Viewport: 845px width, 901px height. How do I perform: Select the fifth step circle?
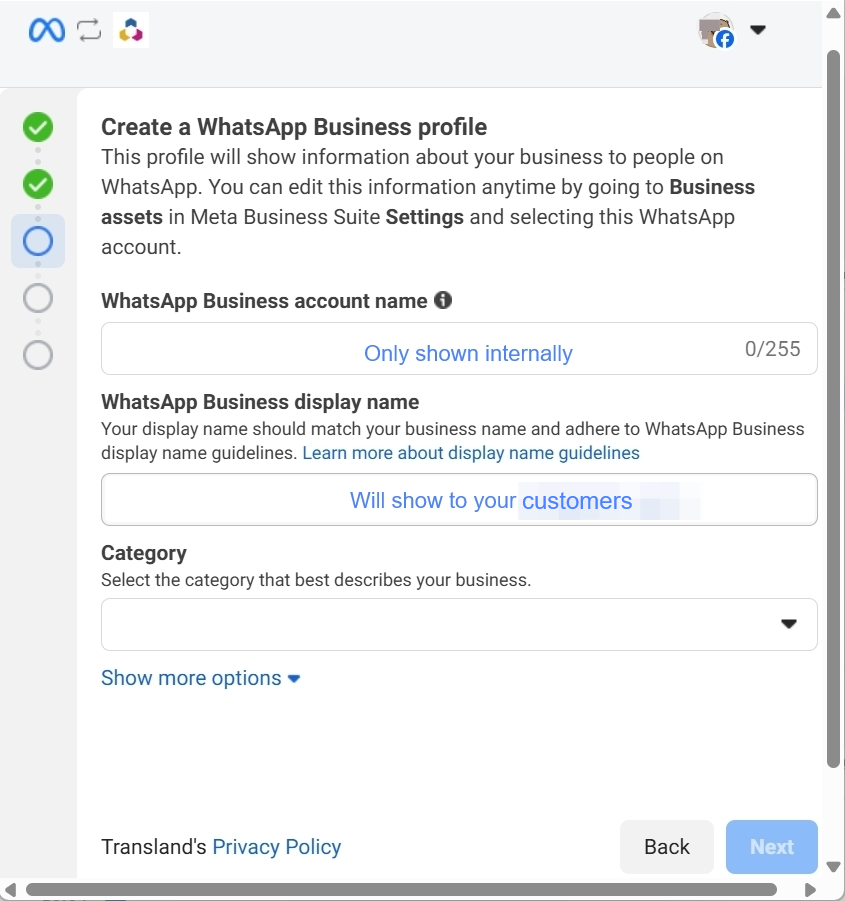(x=38, y=355)
